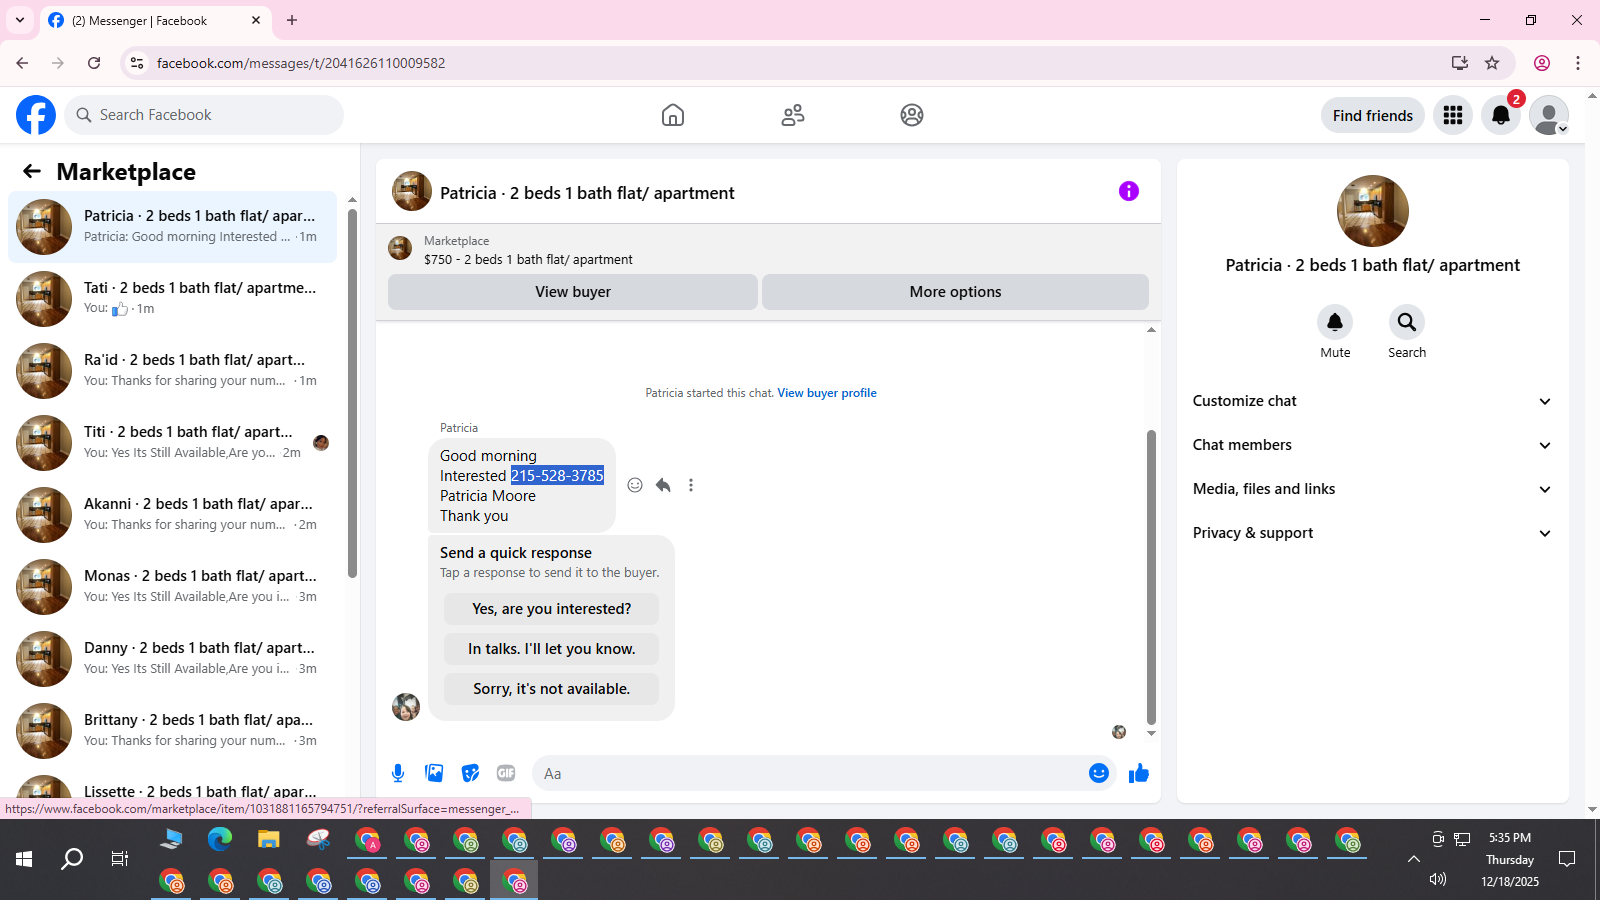This screenshot has height=900, width=1600.
Task: Show hidden system tray icons
Action: pos(1413,859)
